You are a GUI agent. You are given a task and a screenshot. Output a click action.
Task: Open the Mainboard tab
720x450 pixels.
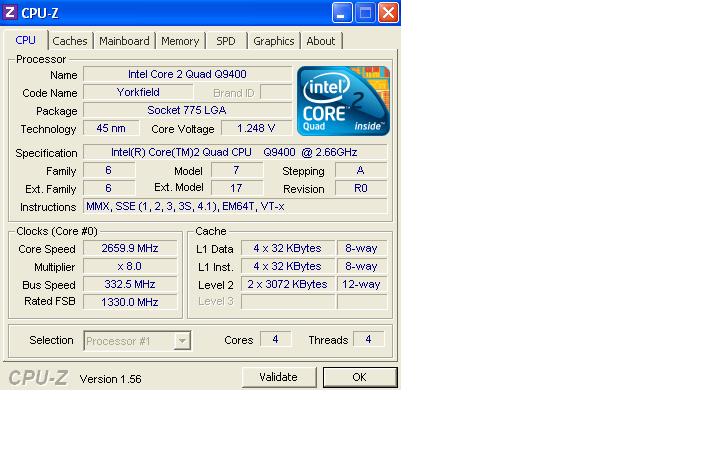124,41
